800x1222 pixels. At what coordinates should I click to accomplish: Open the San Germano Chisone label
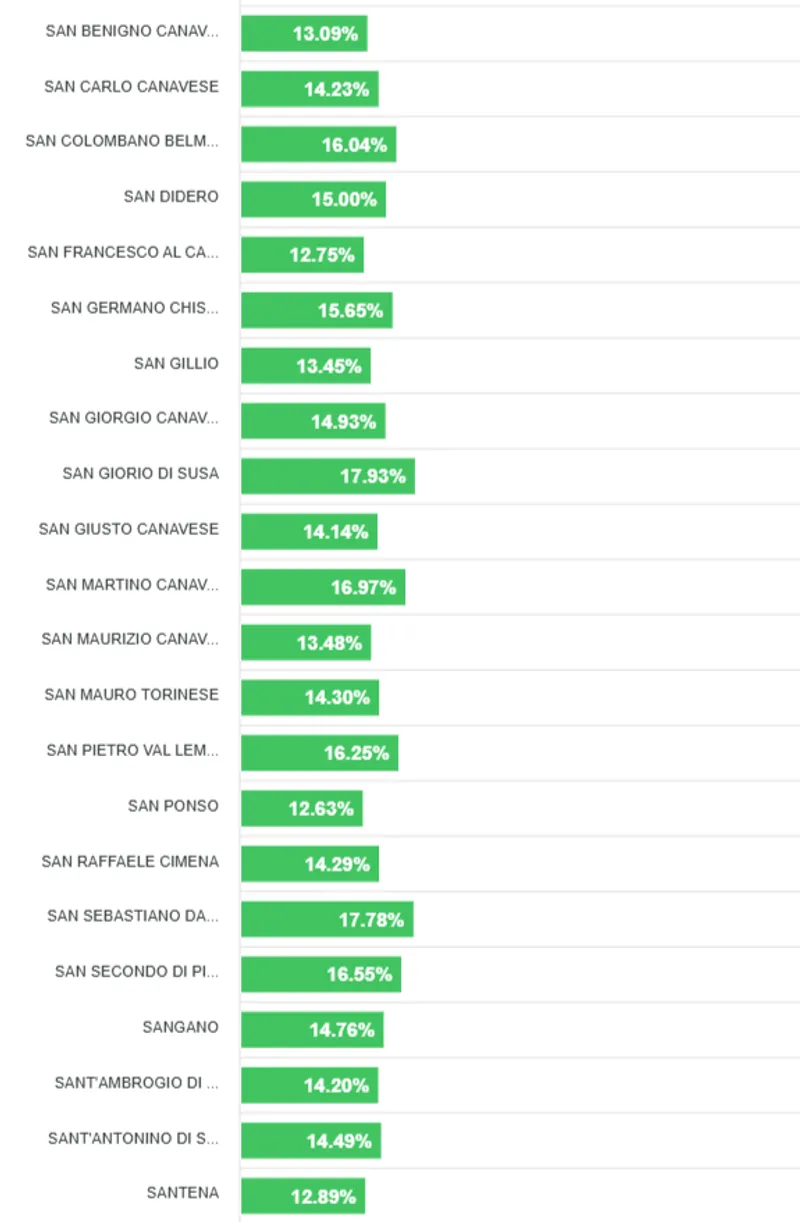coord(134,308)
